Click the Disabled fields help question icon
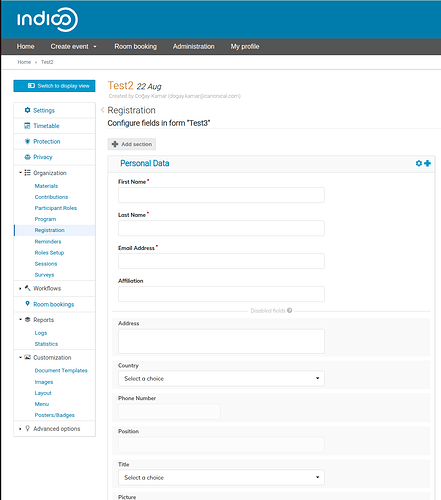This screenshot has width=441, height=500. click(290, 311)
